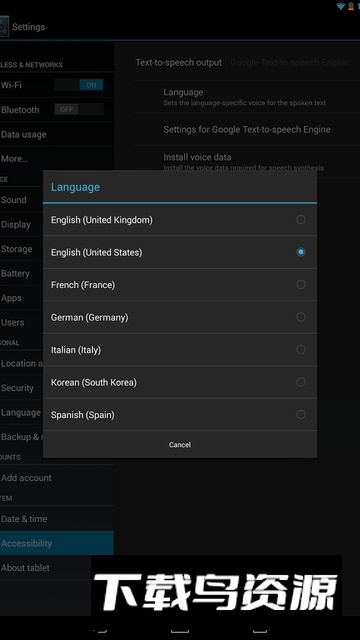Open Storage settings
This screenshot has width=360, height=640.
(x=22, y=249)
